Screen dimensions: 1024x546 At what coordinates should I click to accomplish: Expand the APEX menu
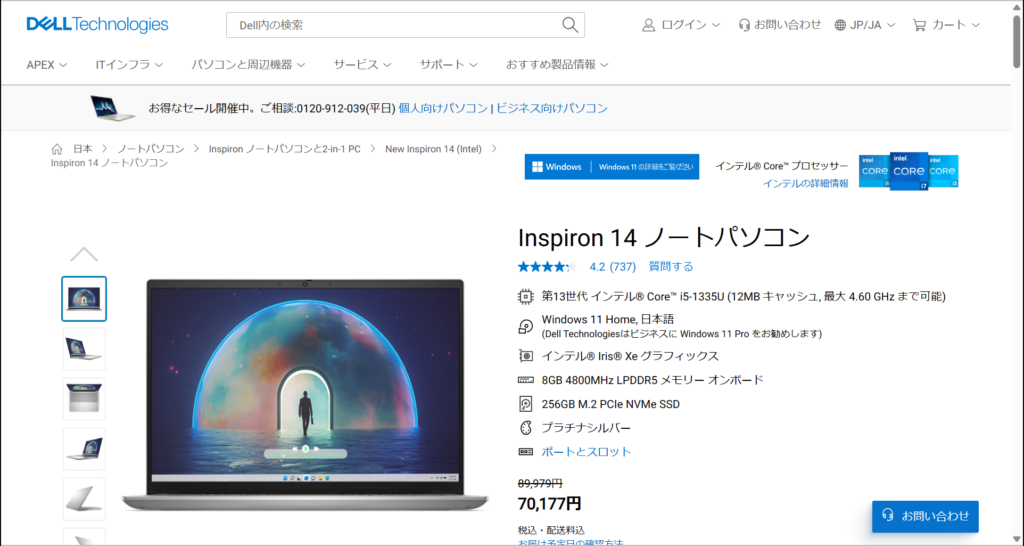[x=47, y=65]
